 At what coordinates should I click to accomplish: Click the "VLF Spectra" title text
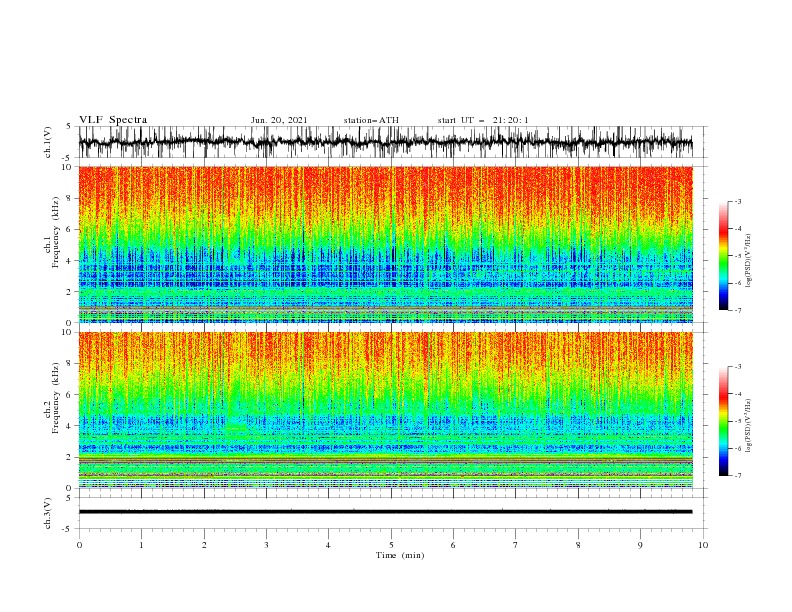click(x=113, y=120)
